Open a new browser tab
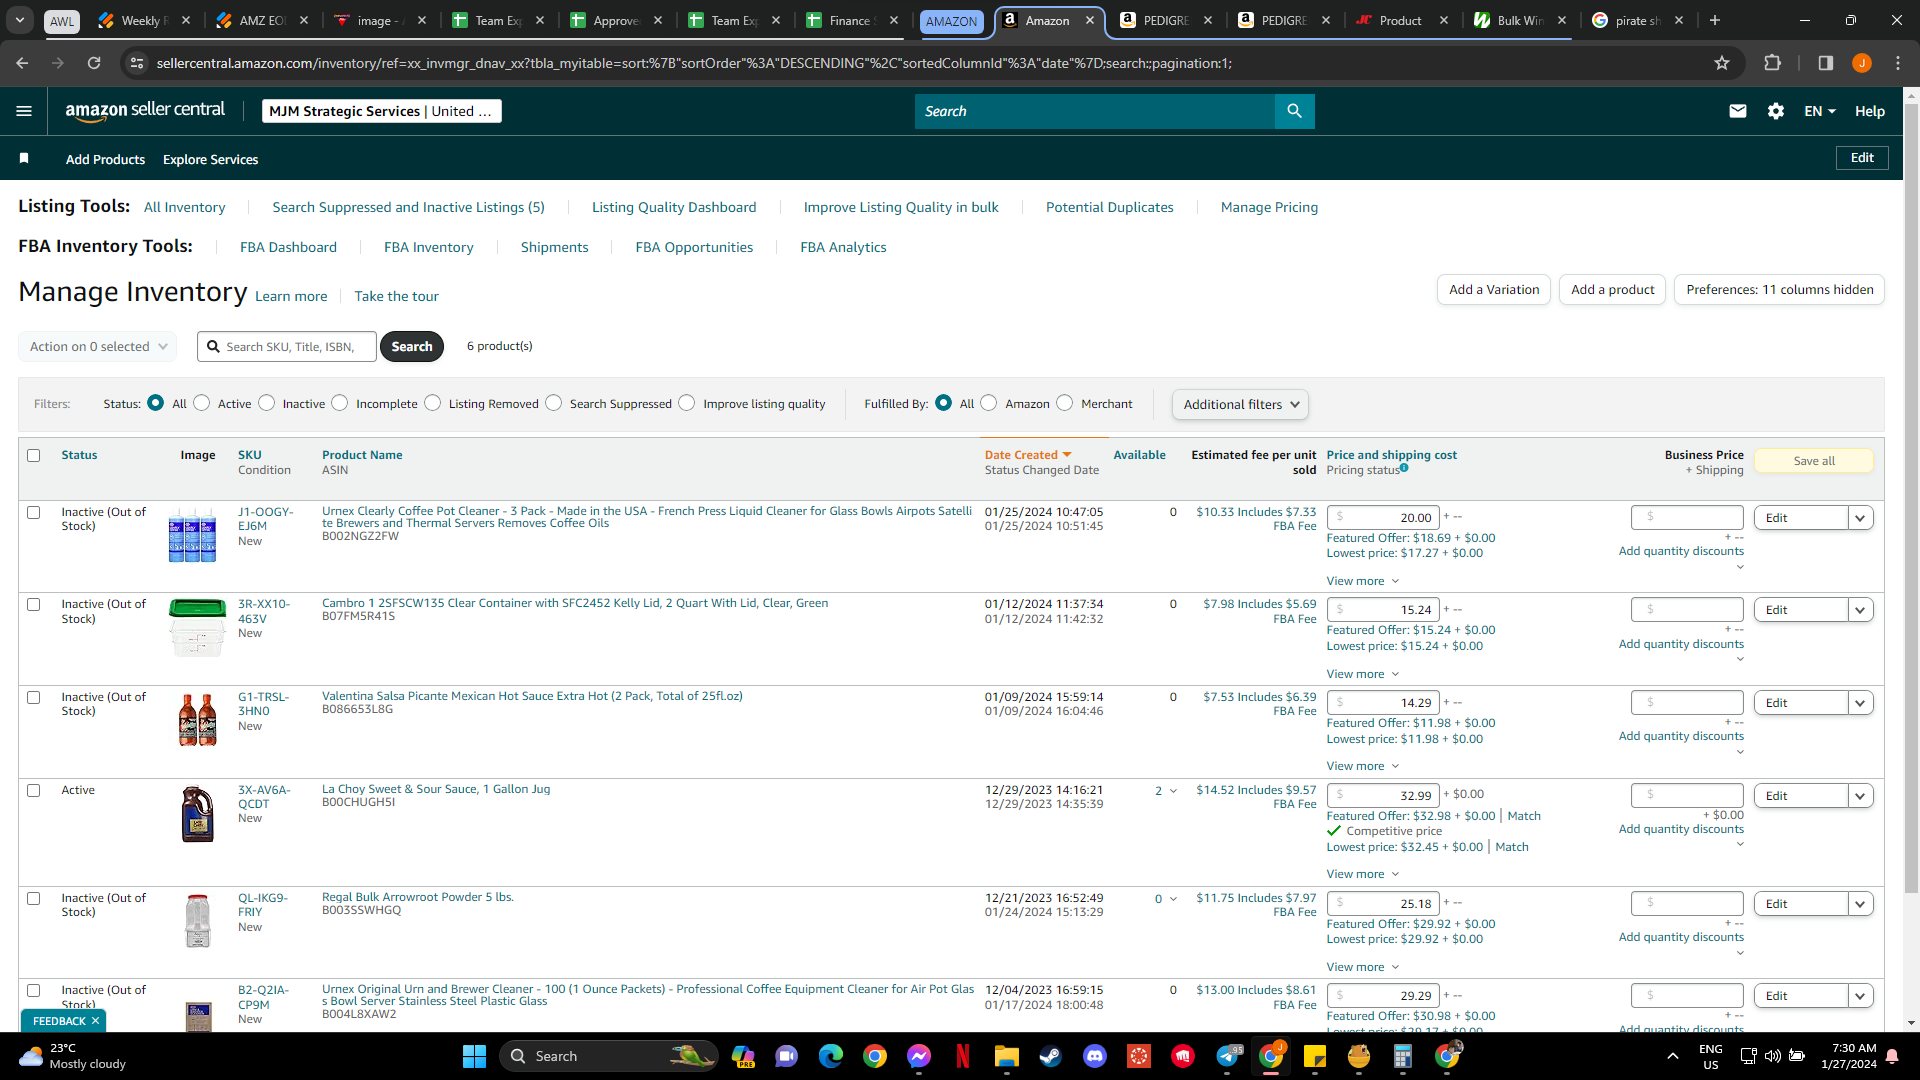Screen dimensions: 1920x1080 click(1715, 20)
